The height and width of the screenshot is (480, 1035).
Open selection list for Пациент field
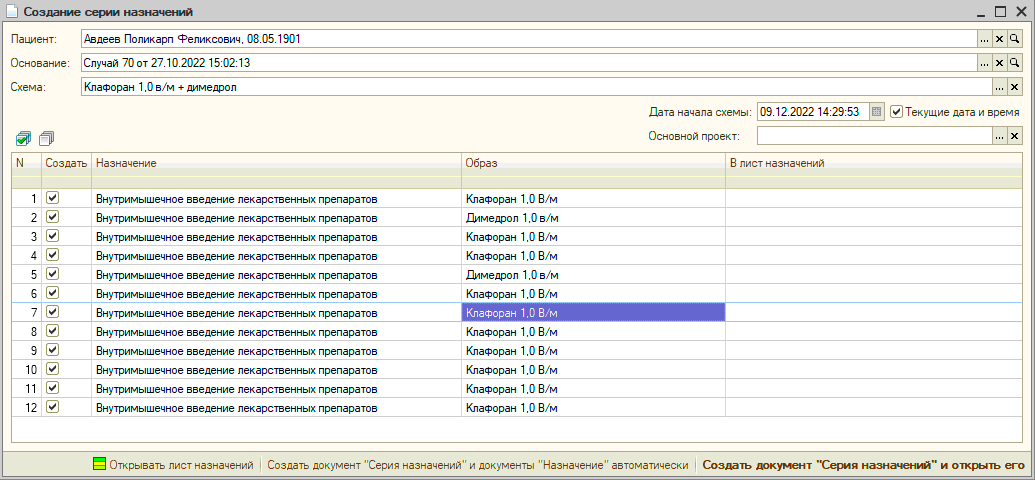[984, 39]
